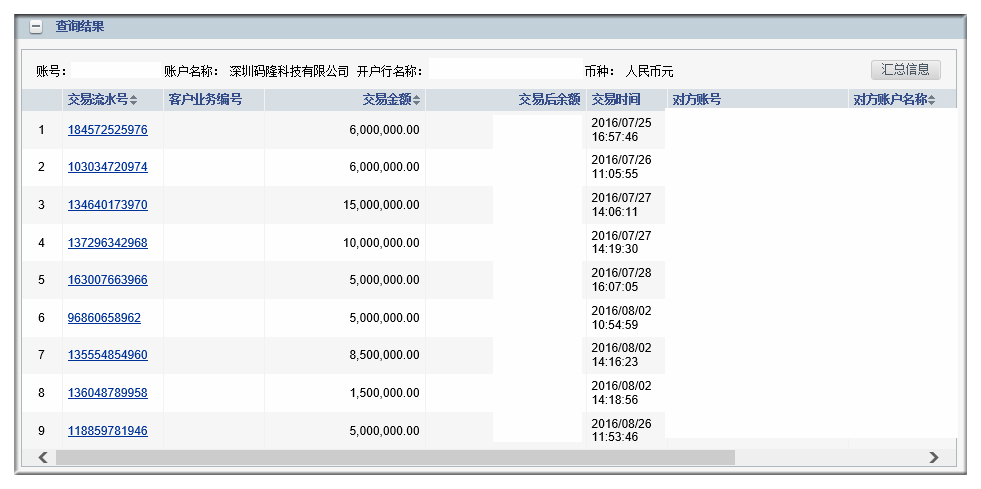Image resolution: width=981 pixels, height=489 pixels.
Task: Open transaction link 103034720974
Action: [108, 168]
